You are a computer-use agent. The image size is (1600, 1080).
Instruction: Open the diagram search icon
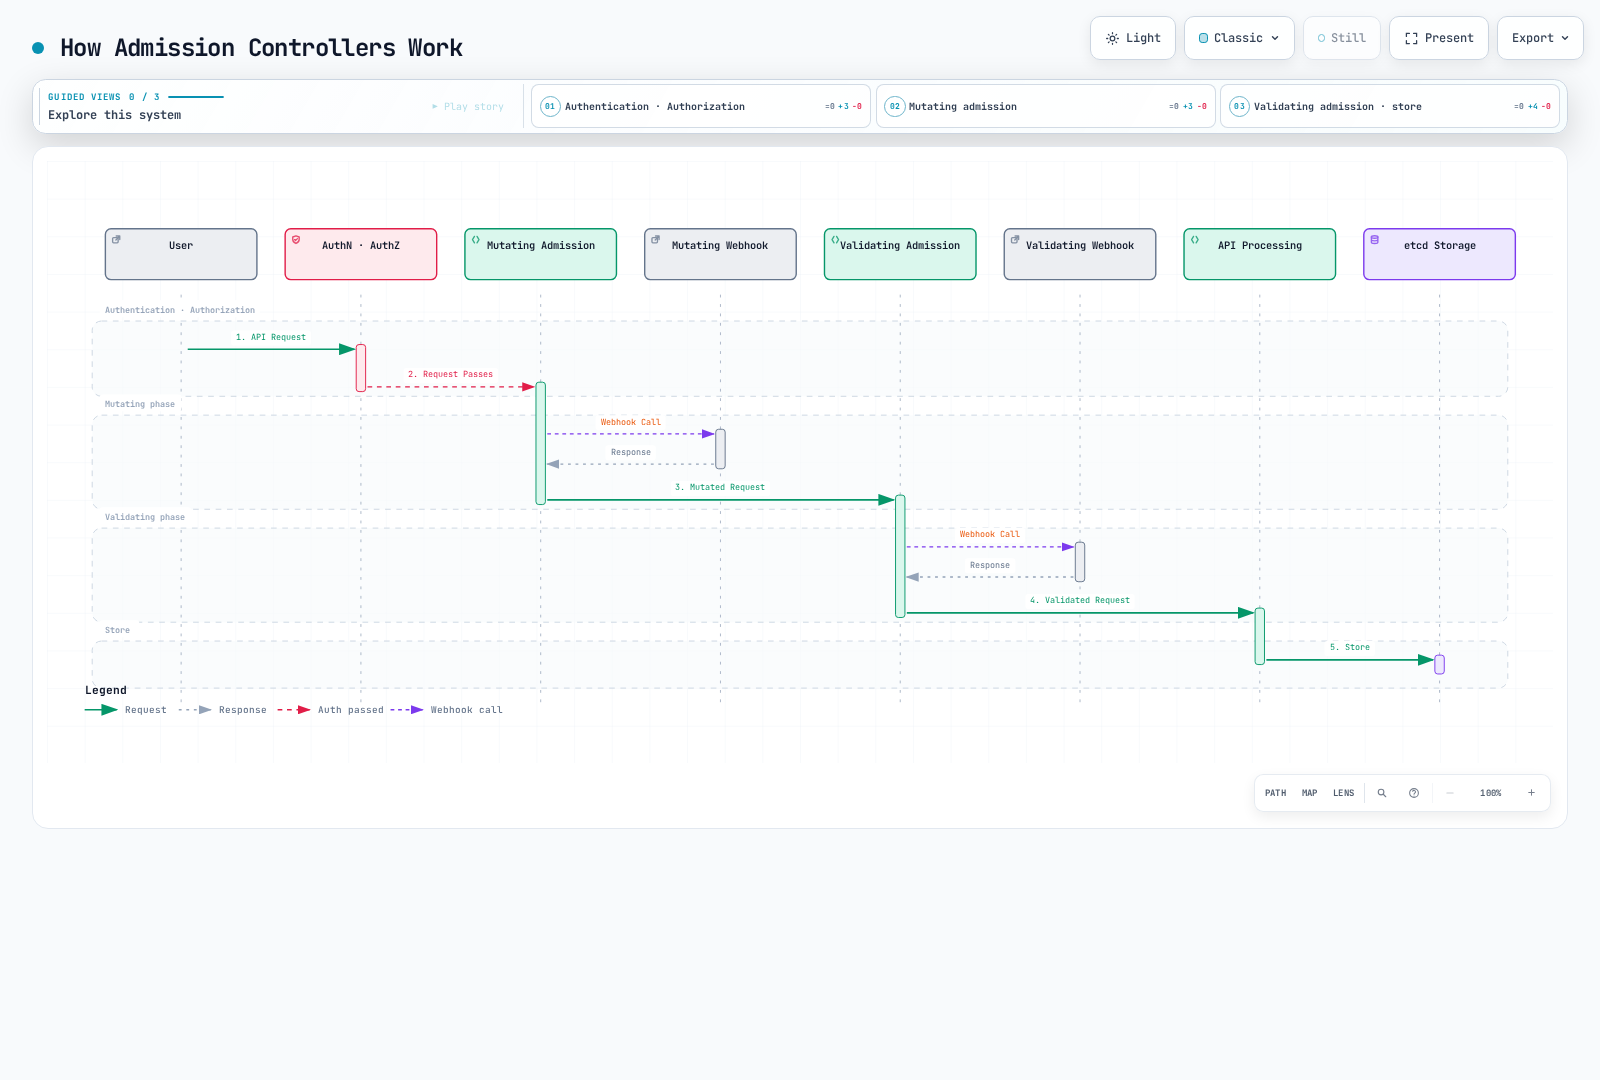point(1382,793)
